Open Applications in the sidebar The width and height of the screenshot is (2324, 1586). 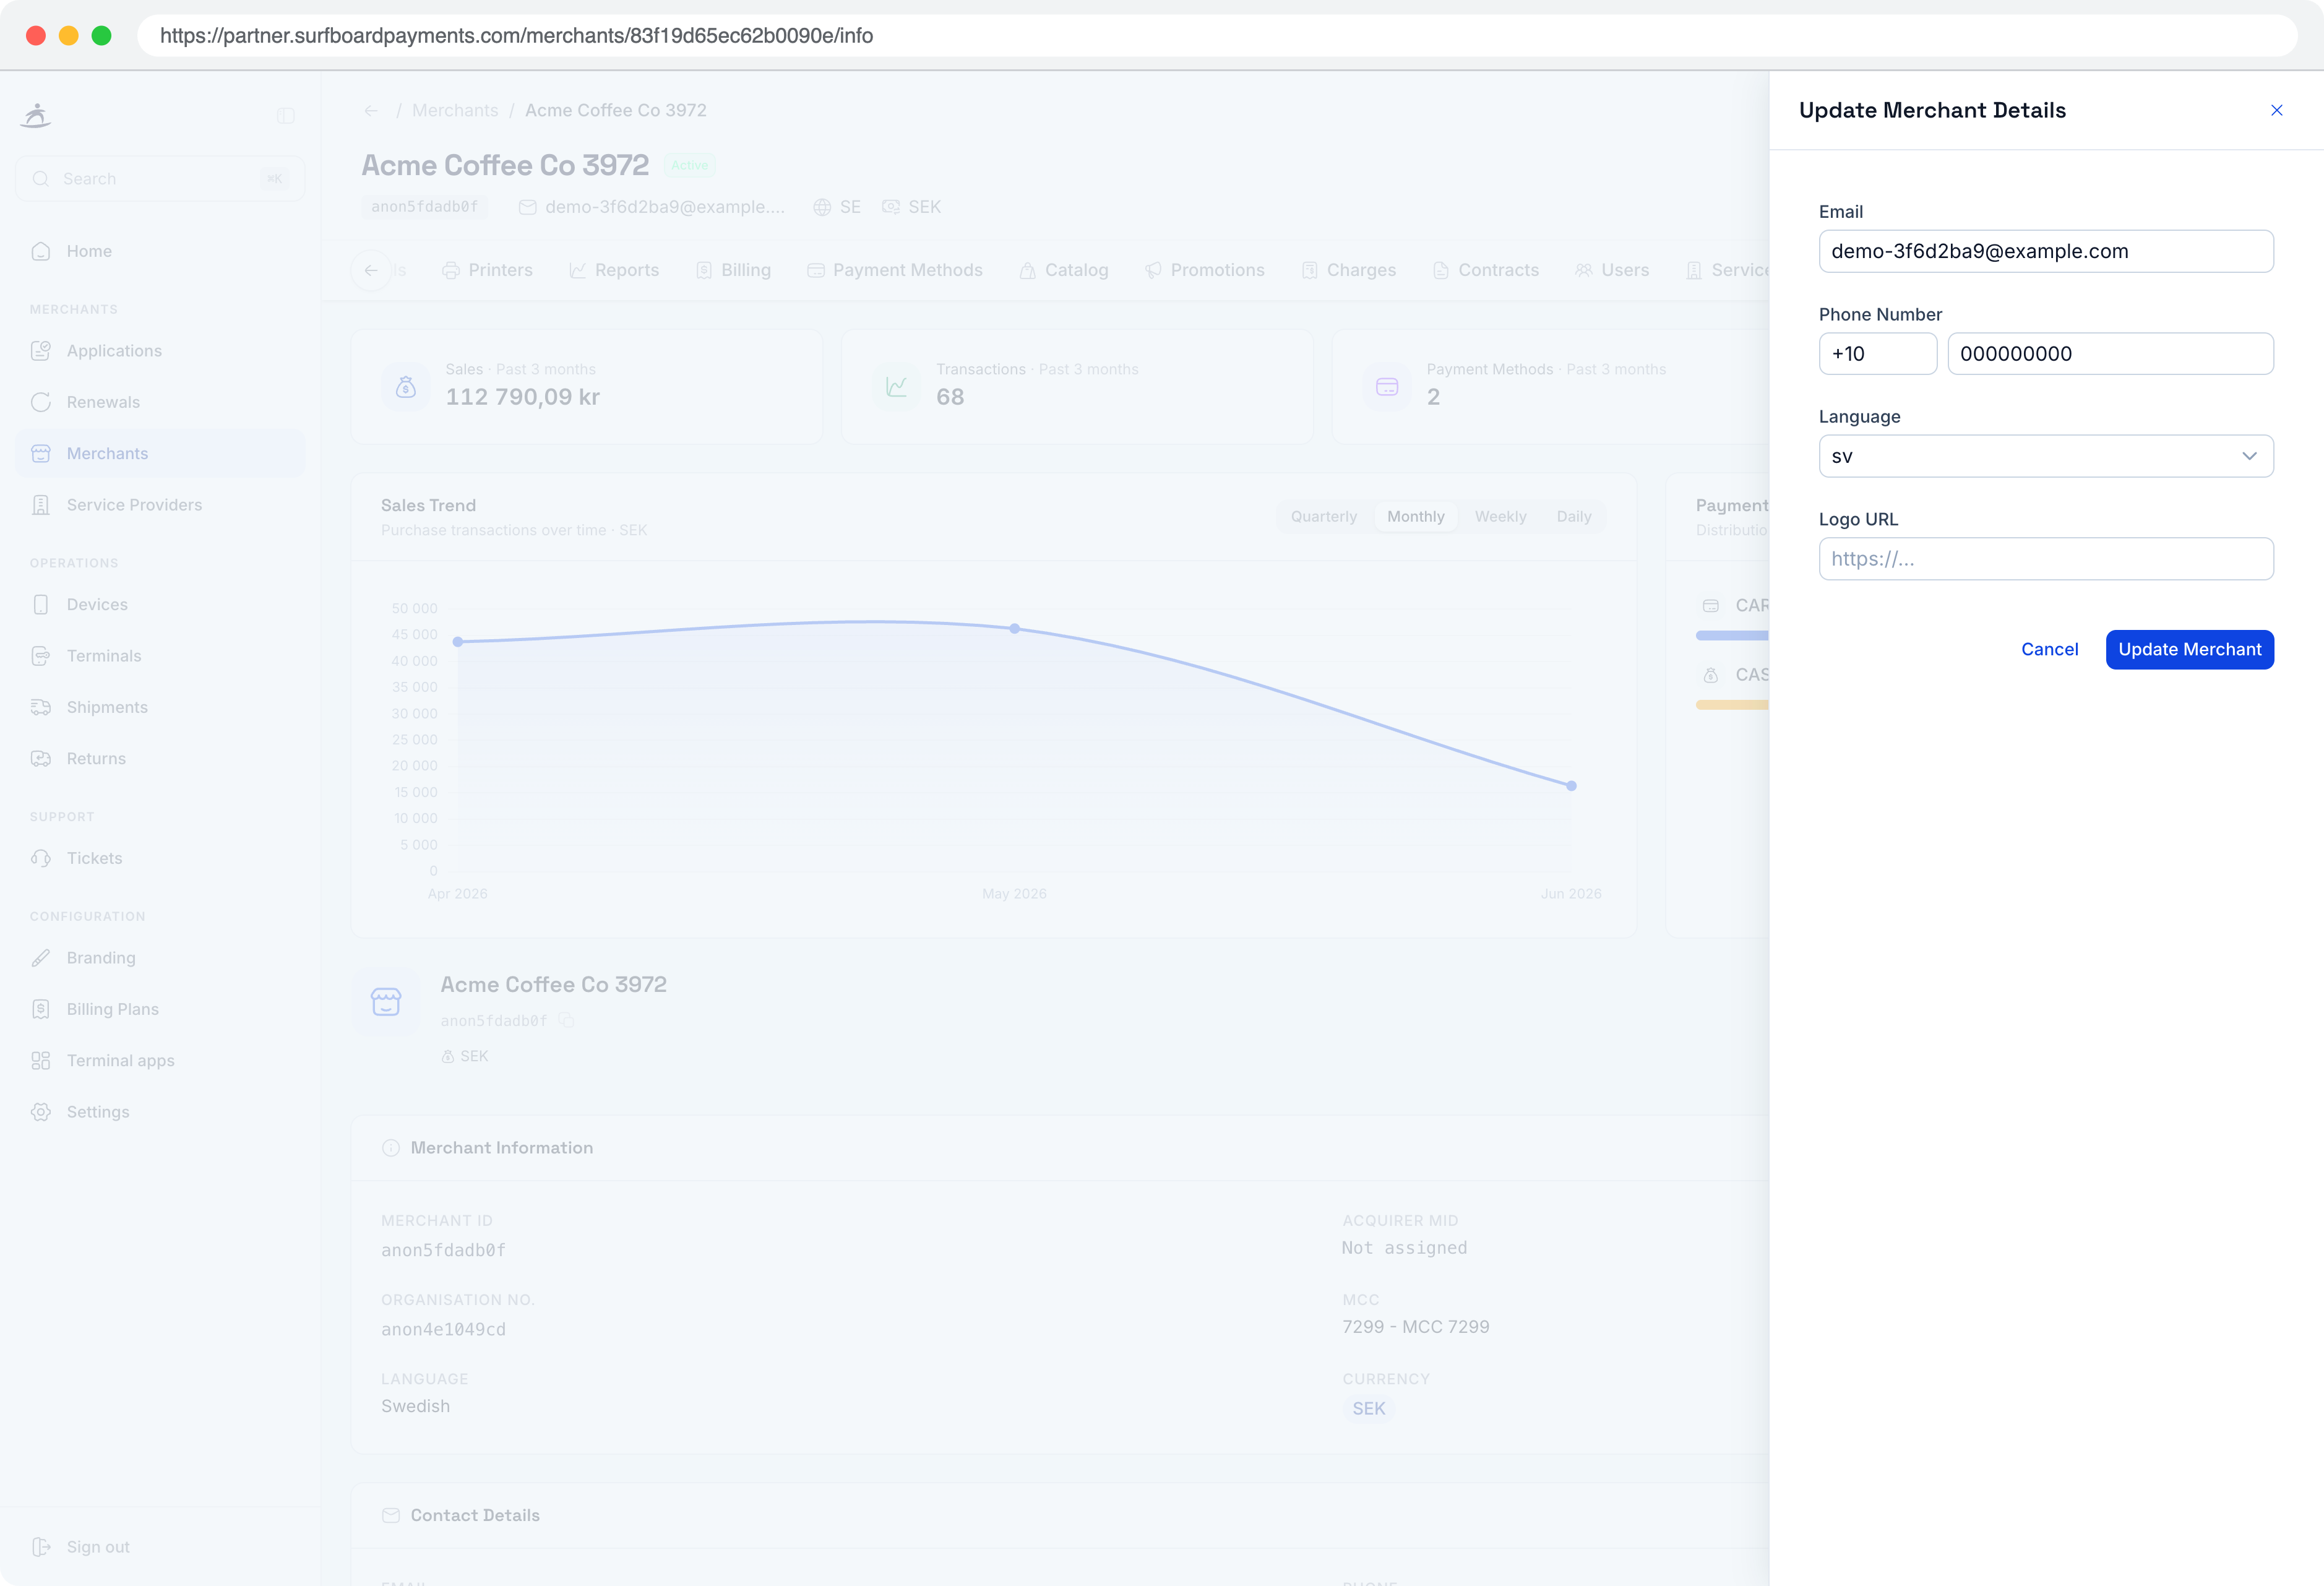coord(160,351)
